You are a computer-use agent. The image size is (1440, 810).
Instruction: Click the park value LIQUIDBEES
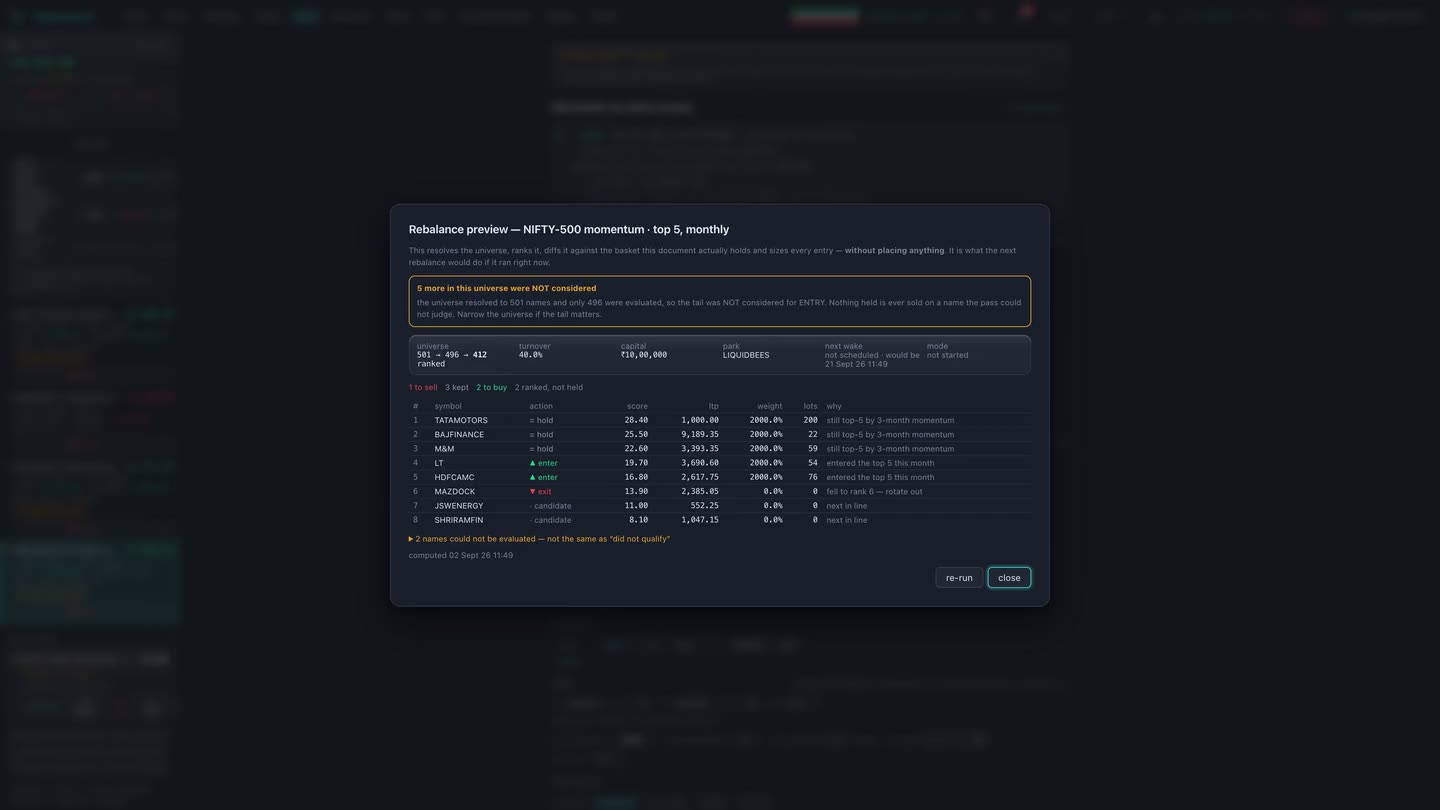(x=746, y=355)
